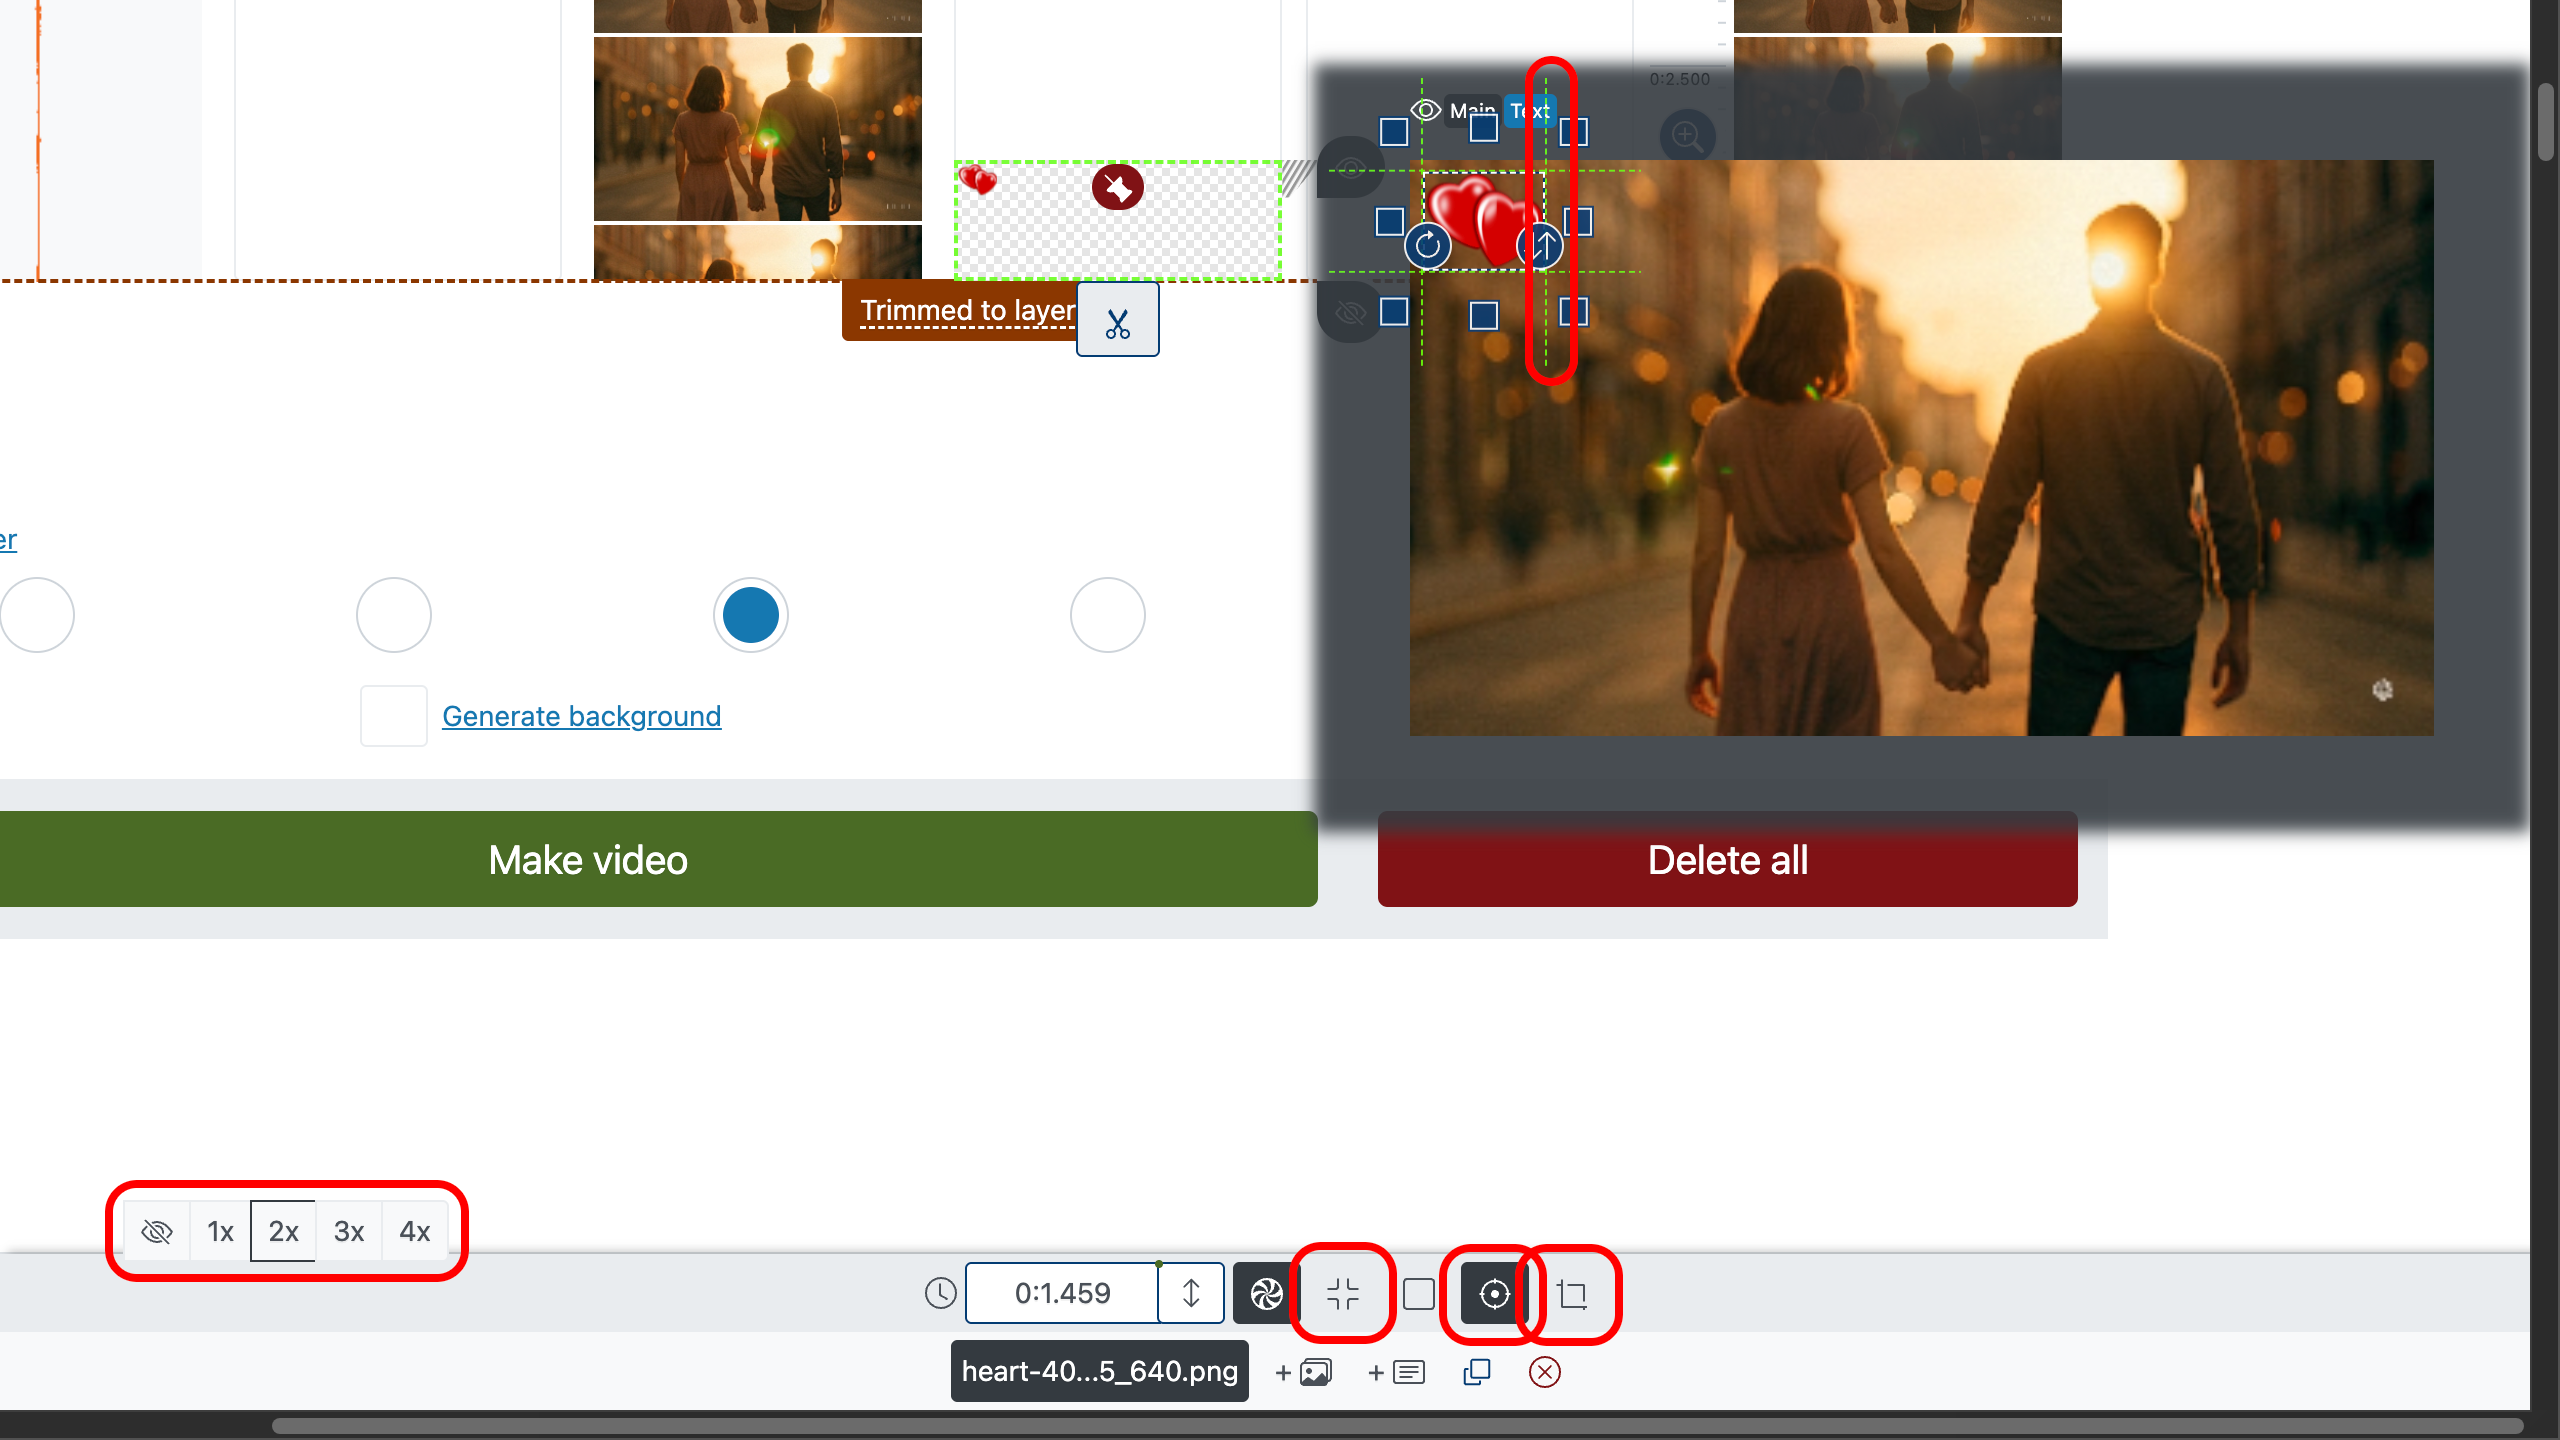Click the red delete circle icon
The height and width of the screenshot is (1440, 2560).
coord(1544,1372)
